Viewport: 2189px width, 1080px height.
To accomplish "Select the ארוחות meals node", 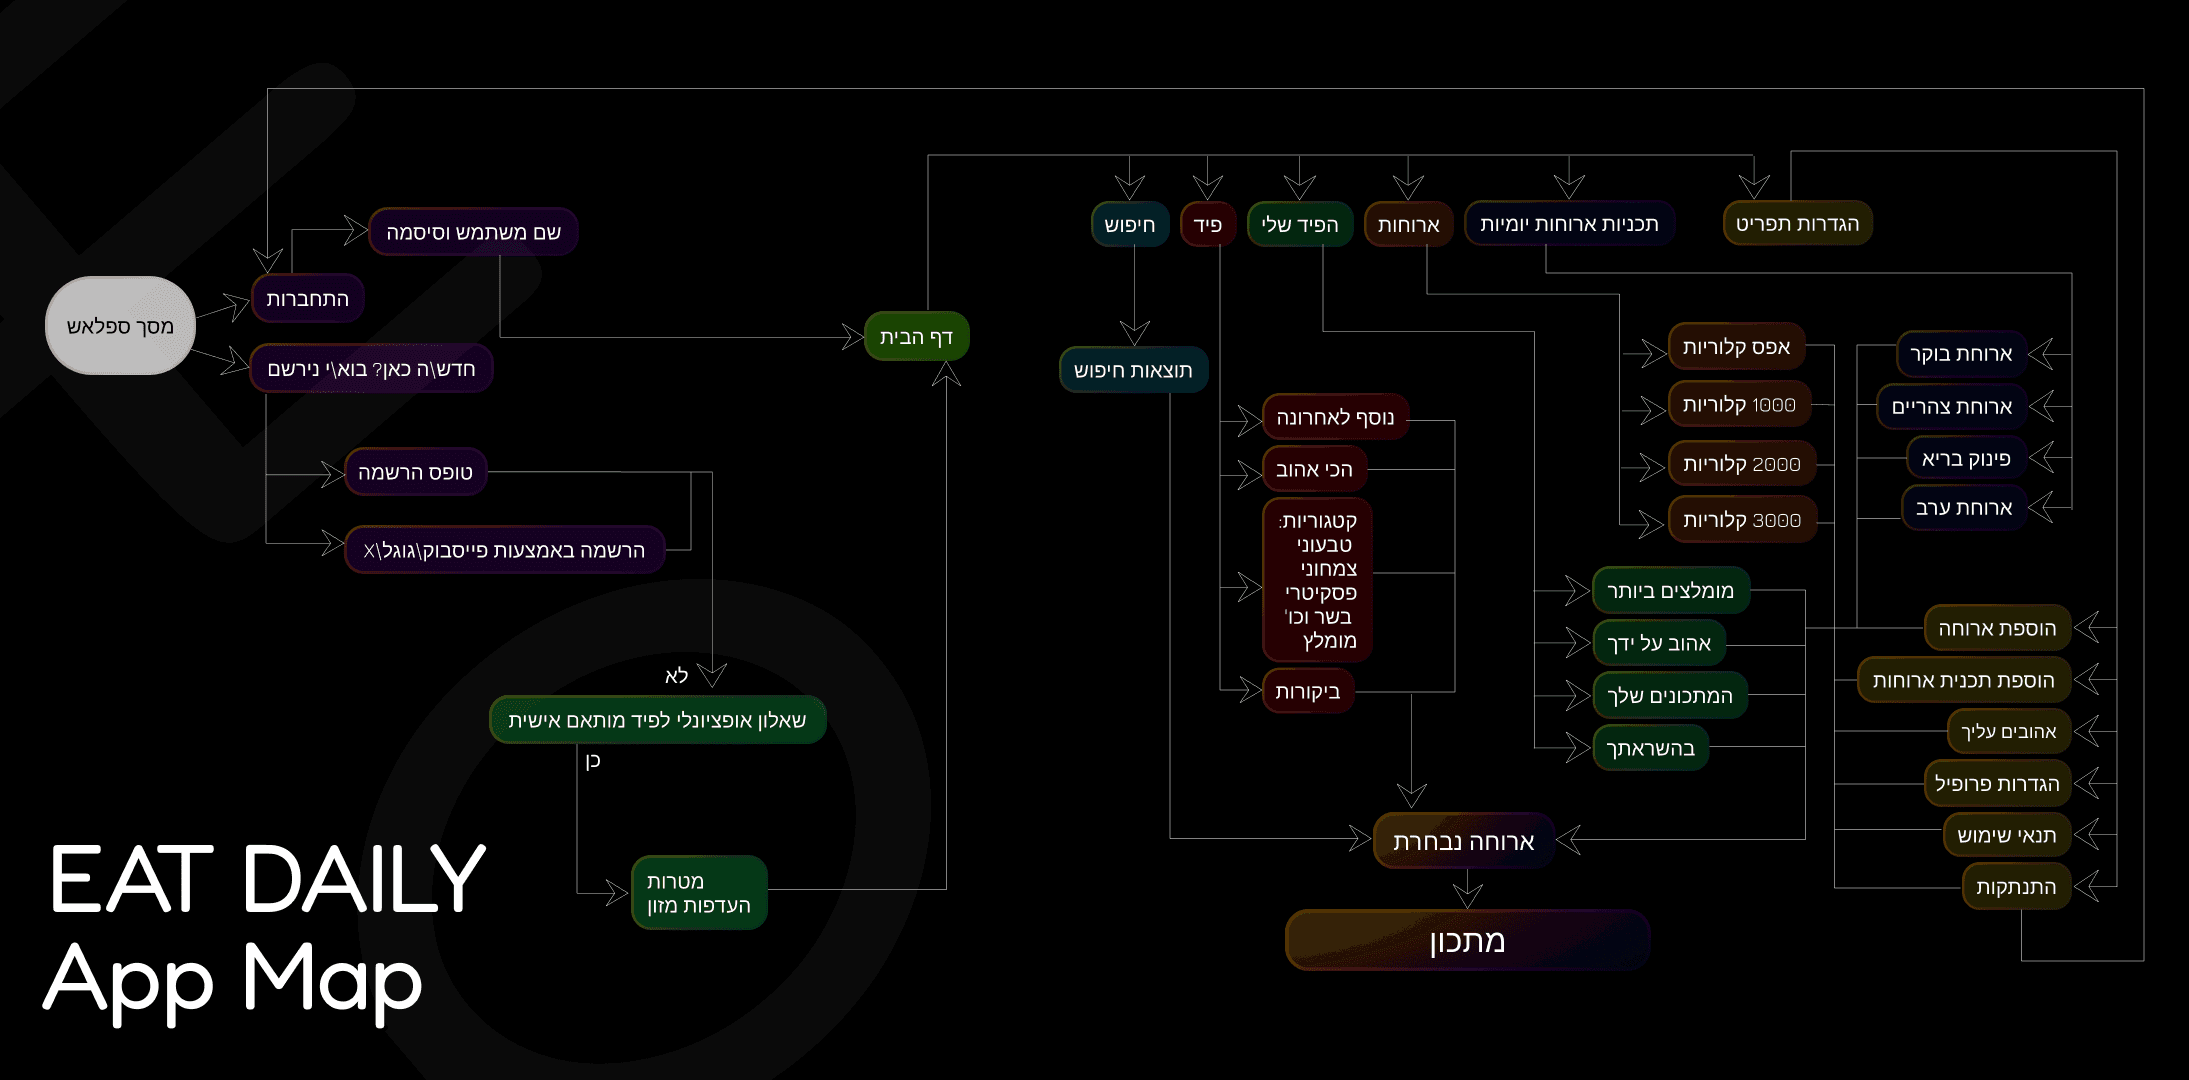I will 1408,224.
